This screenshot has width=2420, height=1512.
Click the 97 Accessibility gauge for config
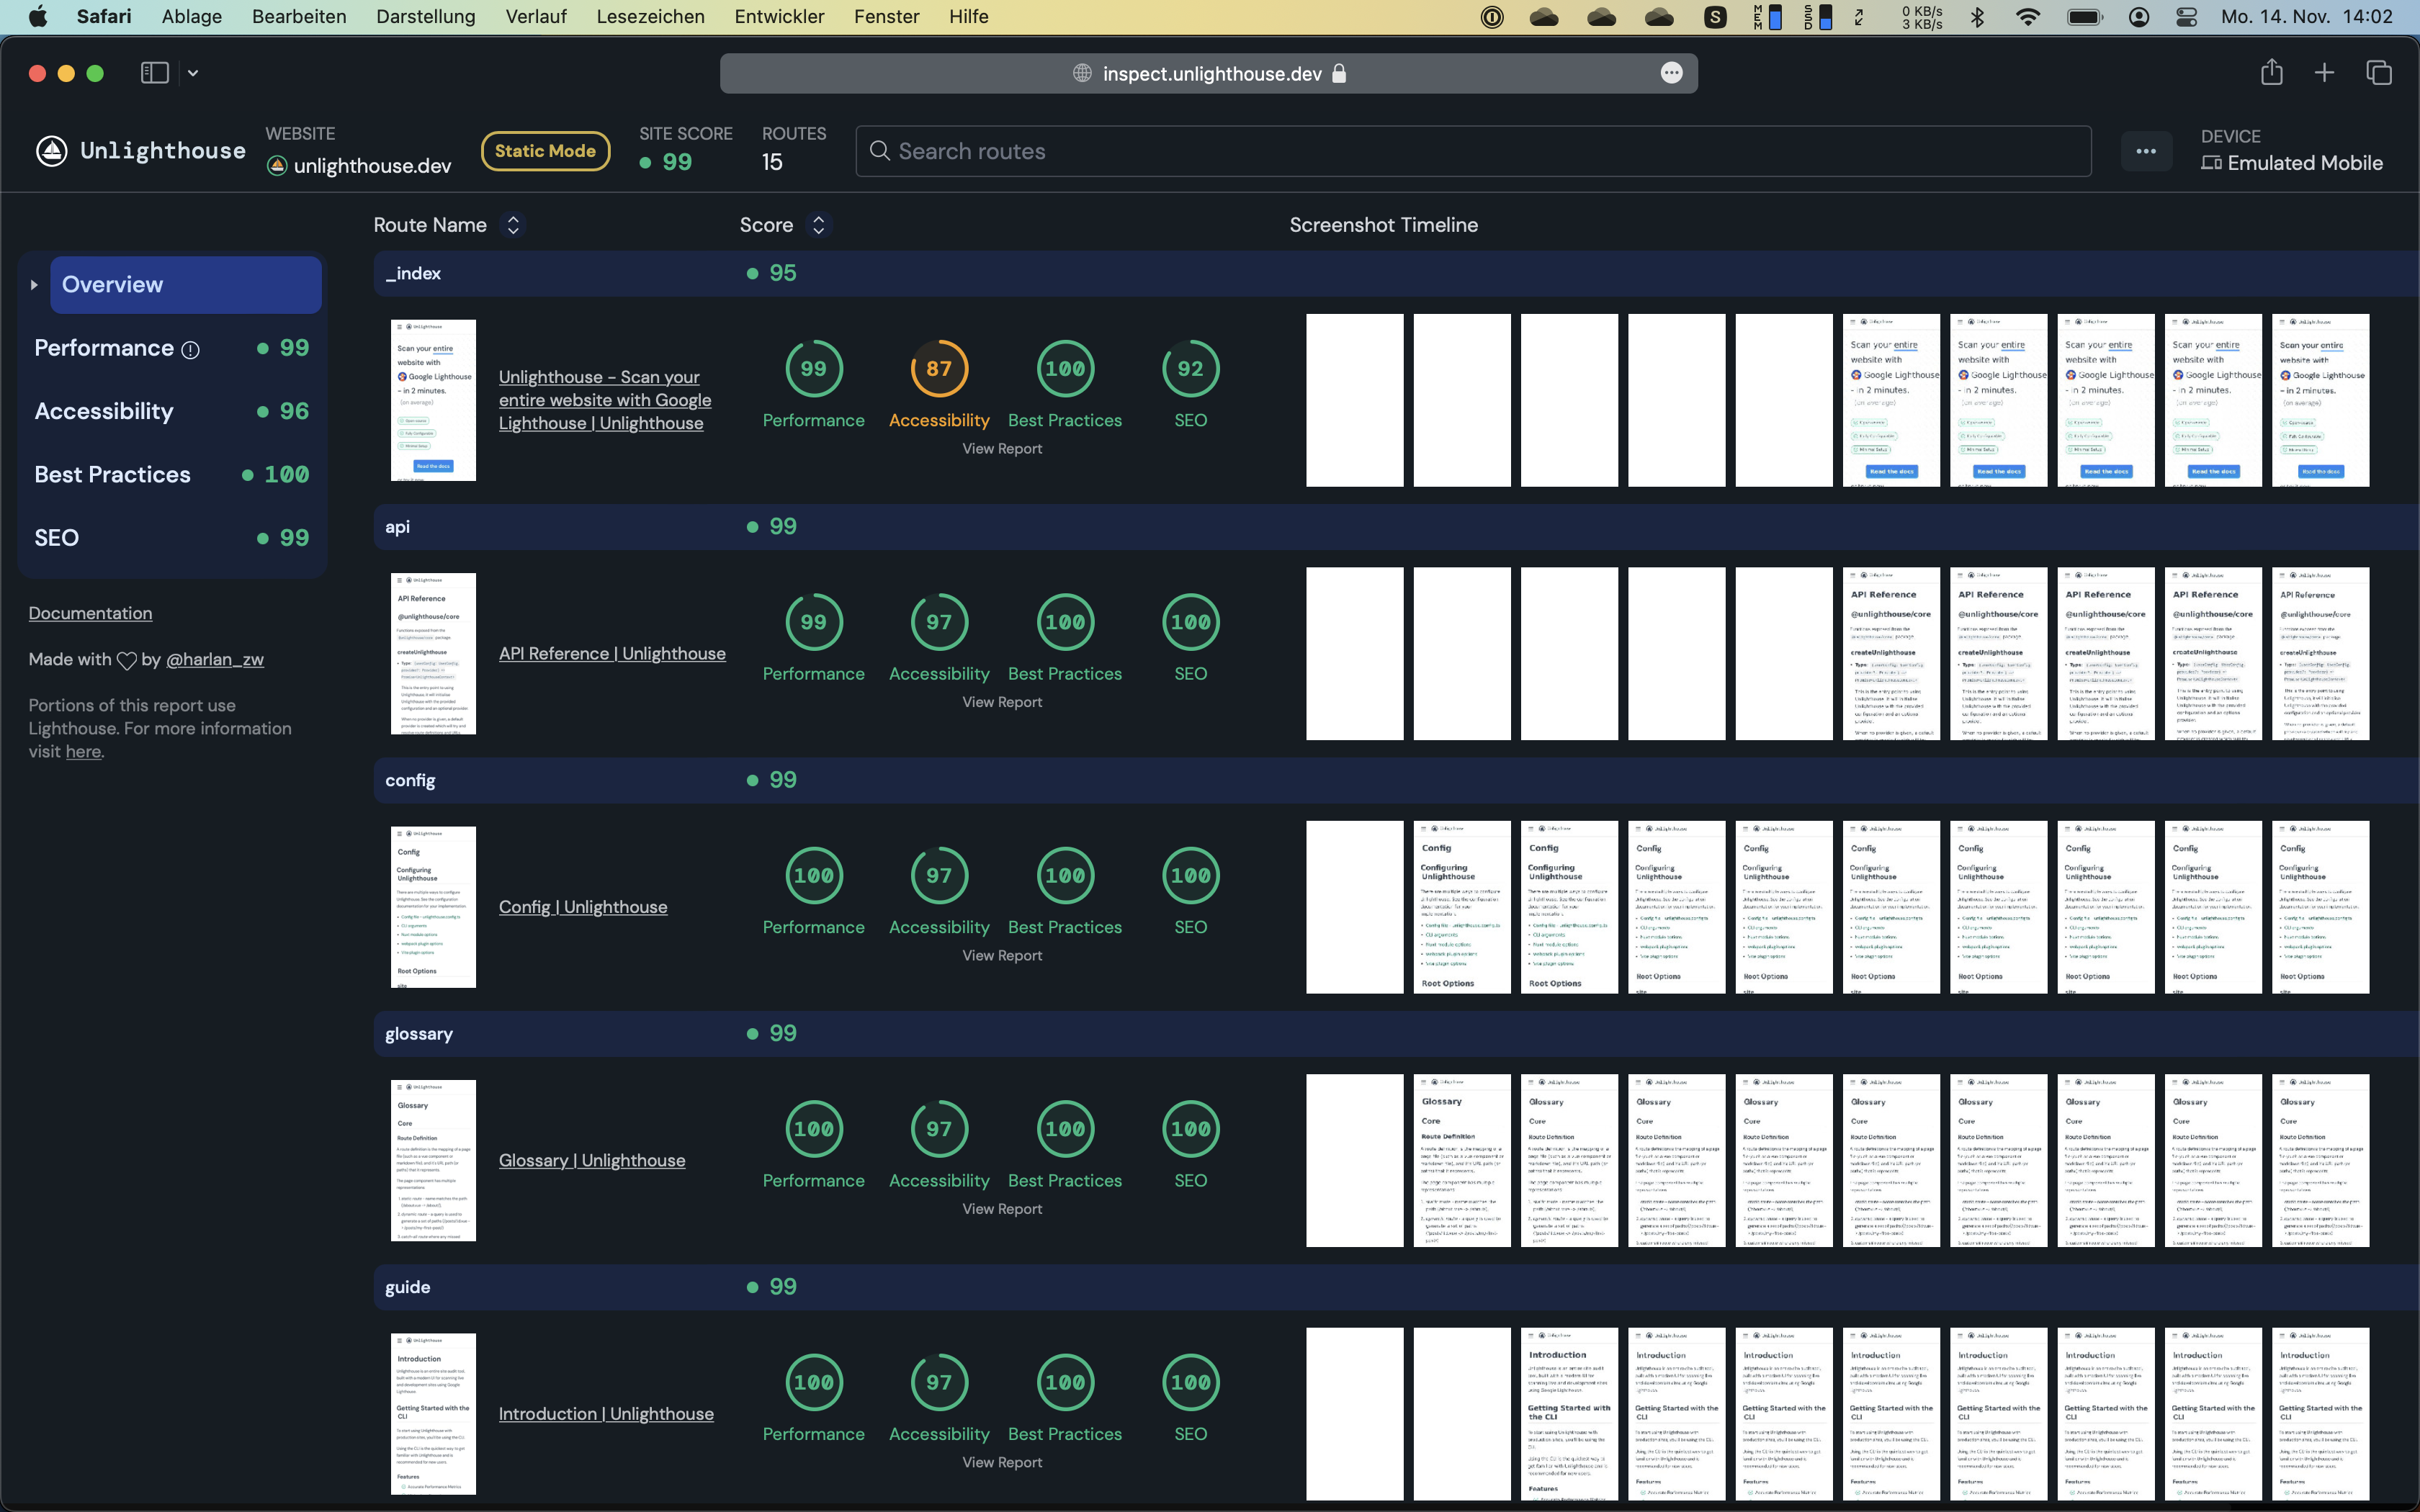939,876
